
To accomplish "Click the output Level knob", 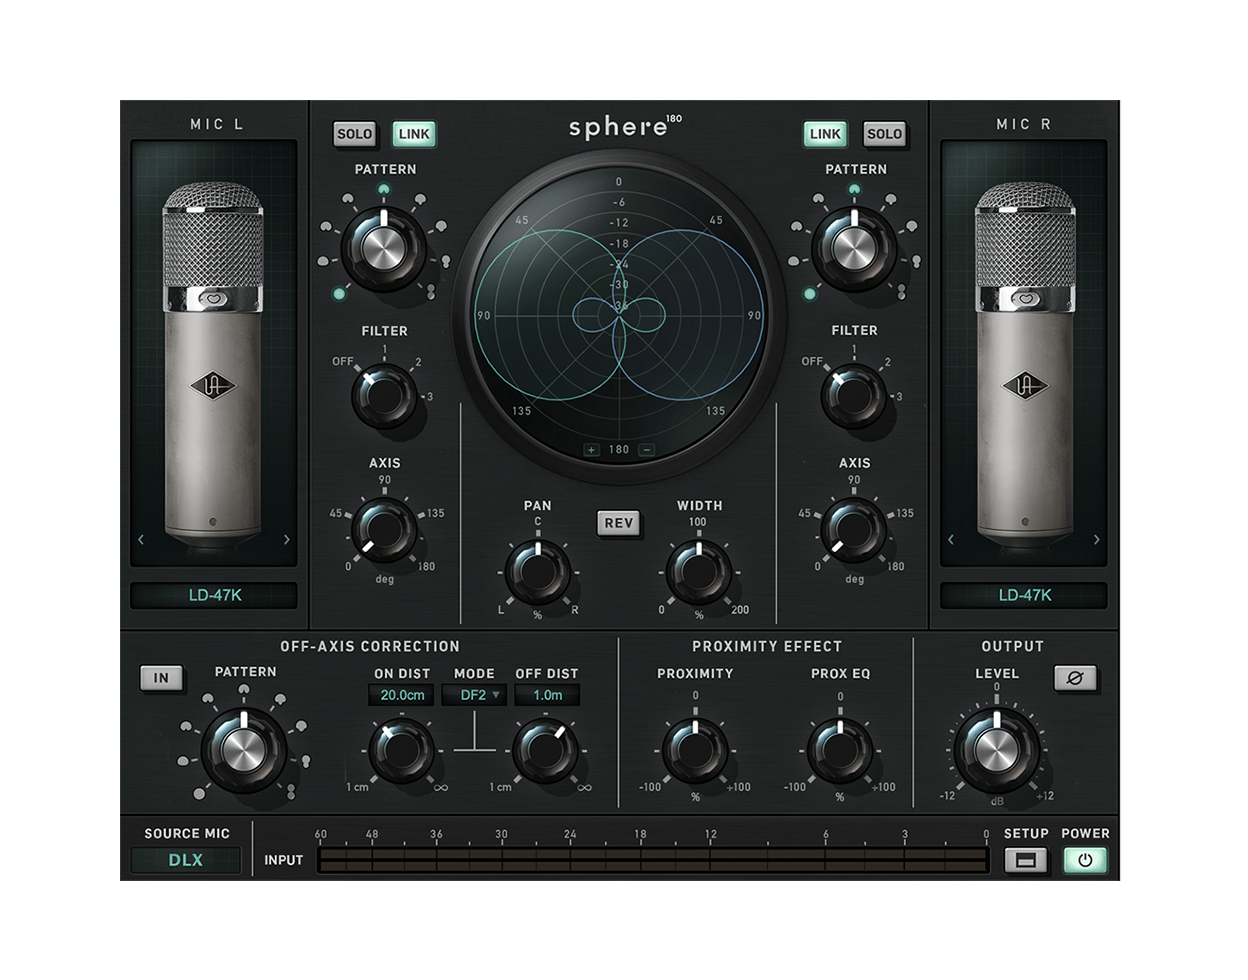I will [x=995, y=751].
